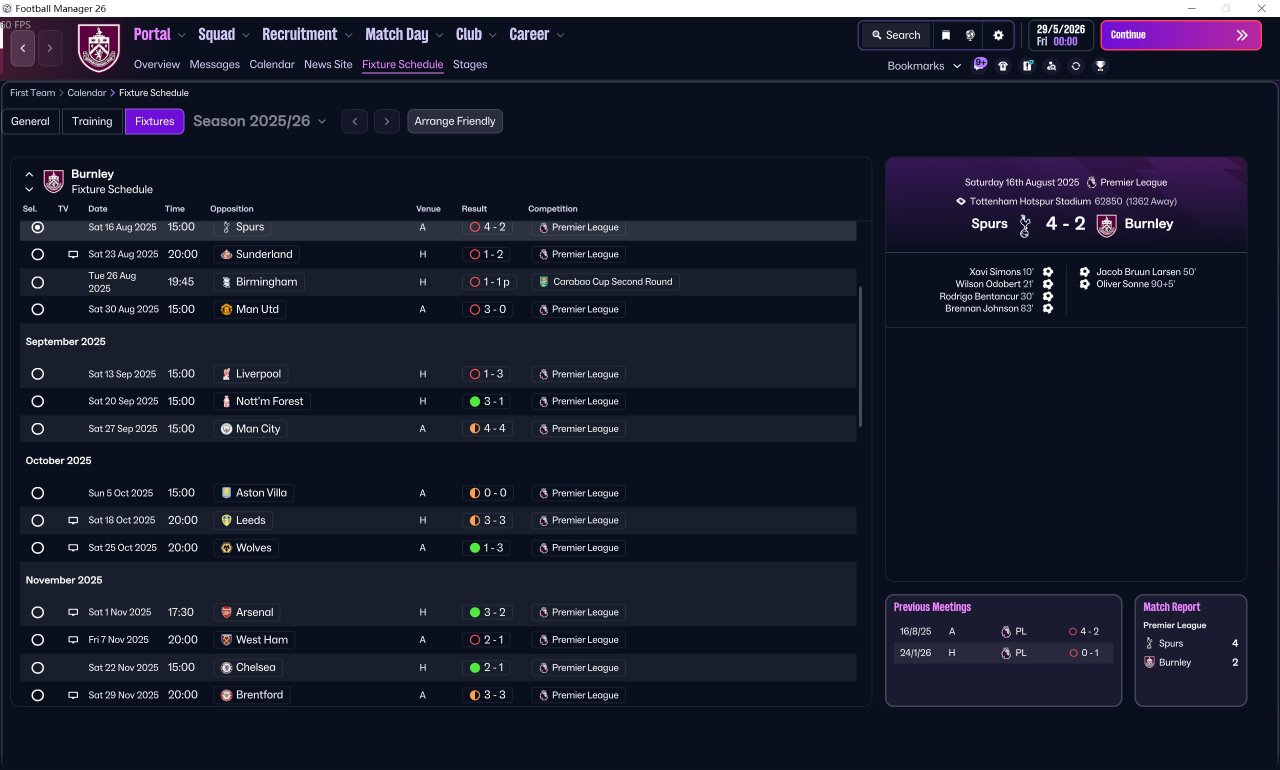Viewport: 1280px width, 770px height.
Task: Click the TV icon on the Brentford row
Action: (x=73, y=695)
